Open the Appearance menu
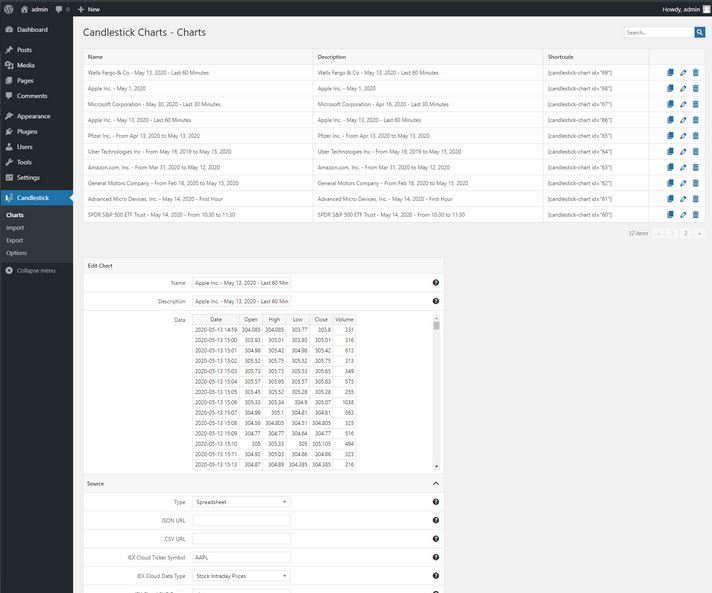The image size is (712, 593). [x=36, y=116]
